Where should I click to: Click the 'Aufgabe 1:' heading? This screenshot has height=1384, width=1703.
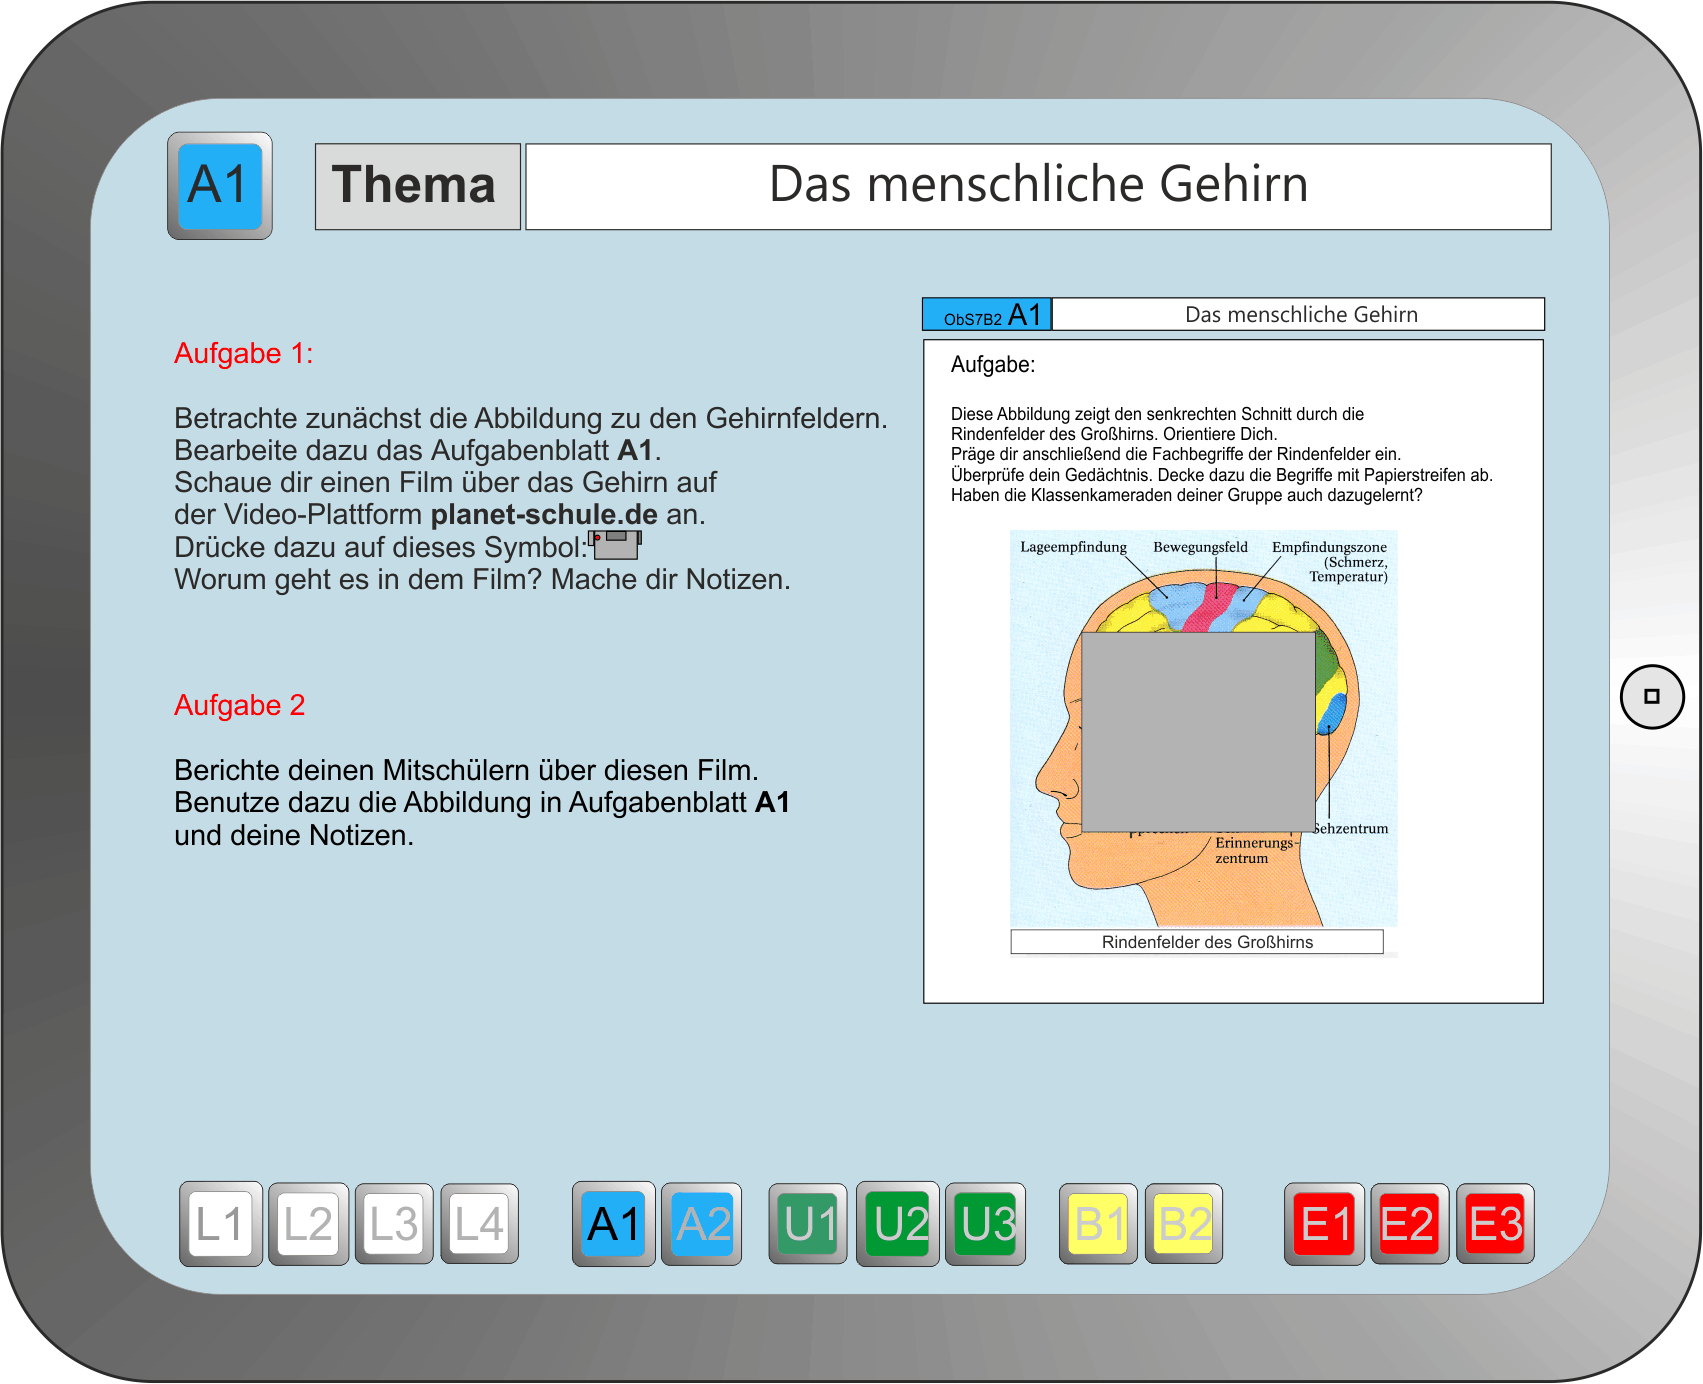[x=244, y=354]
